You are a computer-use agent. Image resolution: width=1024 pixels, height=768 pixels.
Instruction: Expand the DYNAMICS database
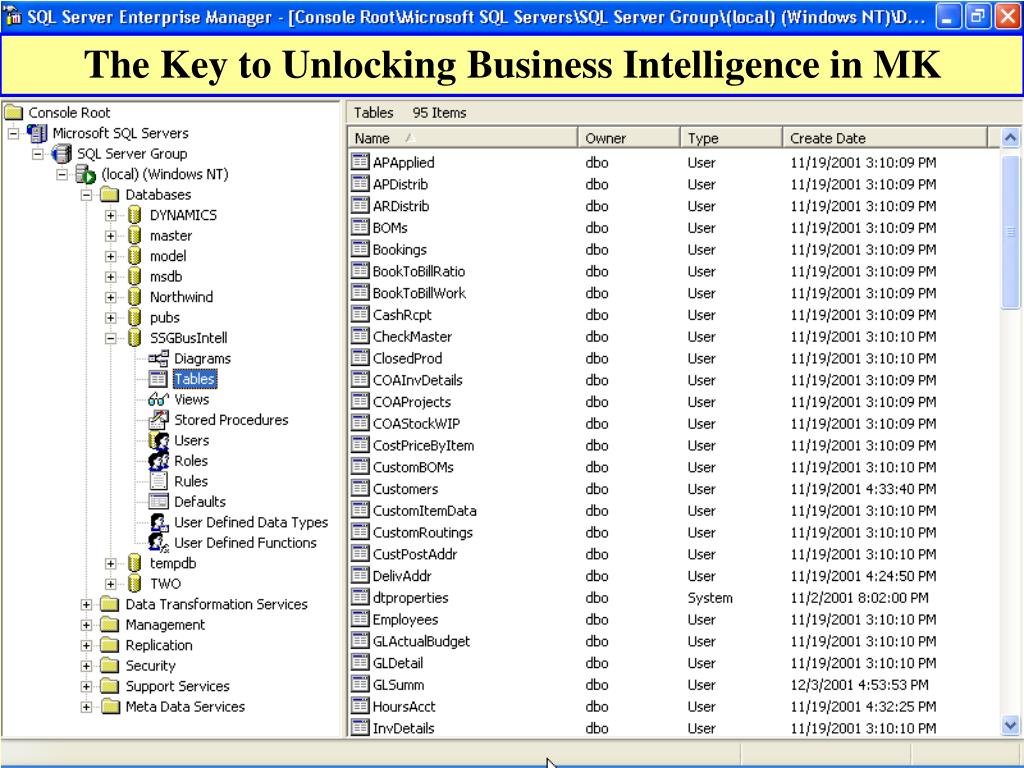click(110, 216)
